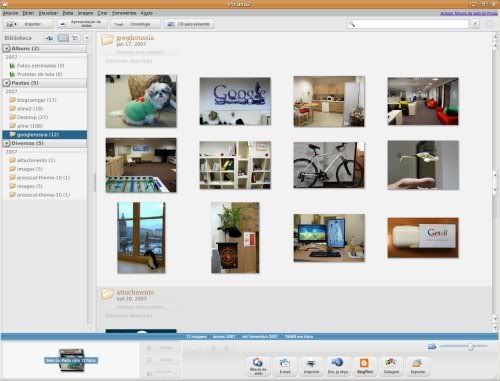Select the googlerussia (12) folder

click(x=44, y=135)
